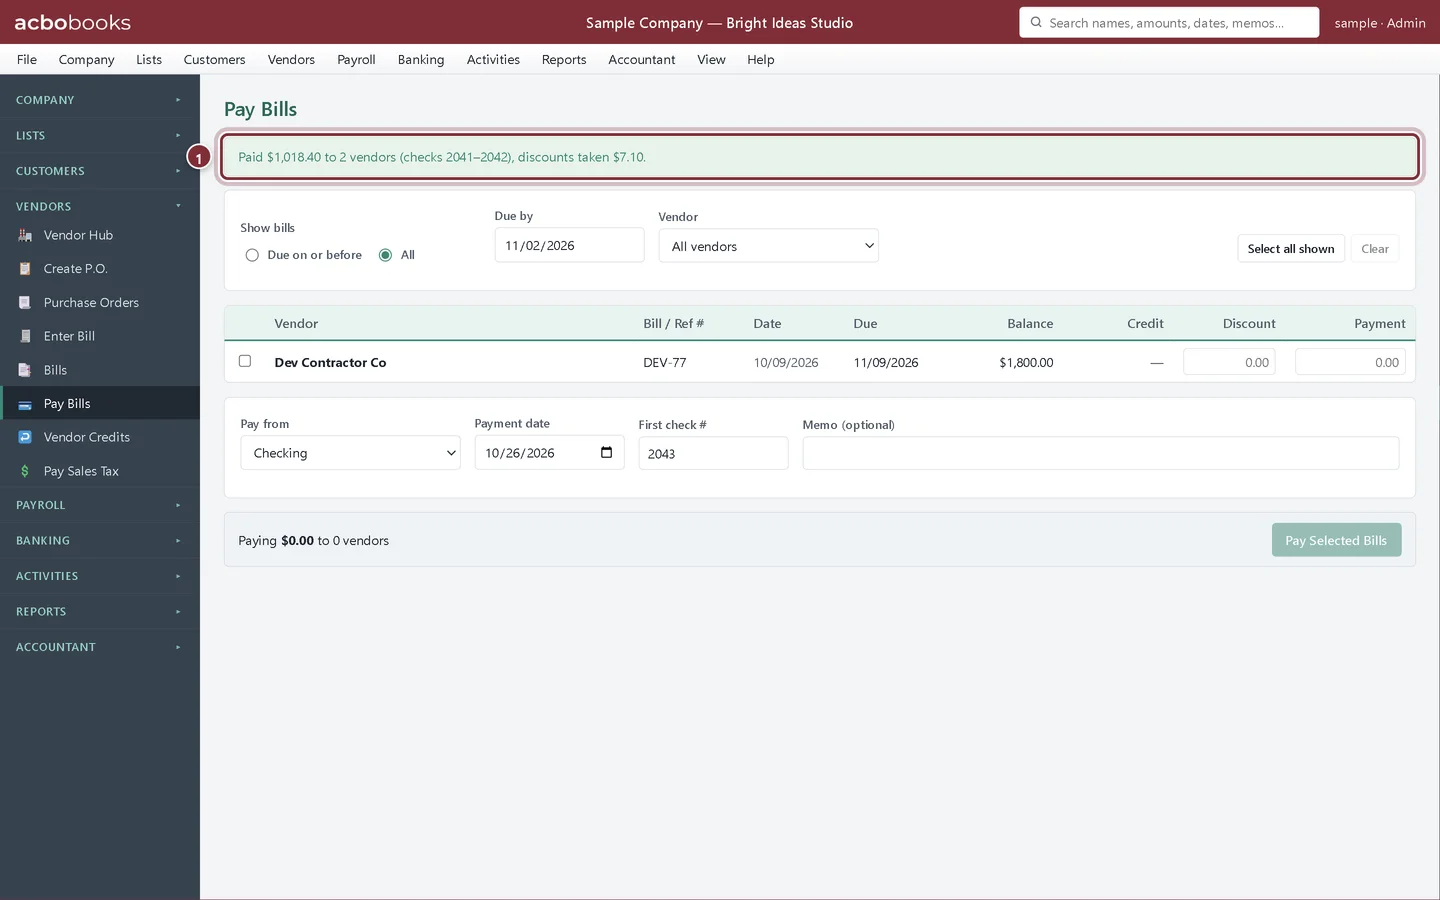
Task: Click the Pay Sales Tax dollar icon
Action: pos(25,471)
